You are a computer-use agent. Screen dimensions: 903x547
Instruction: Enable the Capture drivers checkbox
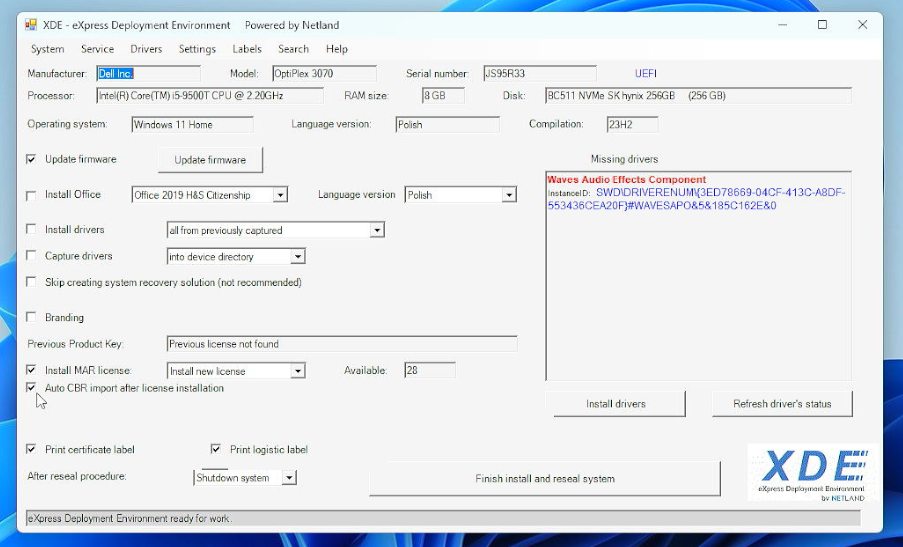coord(32,256)
